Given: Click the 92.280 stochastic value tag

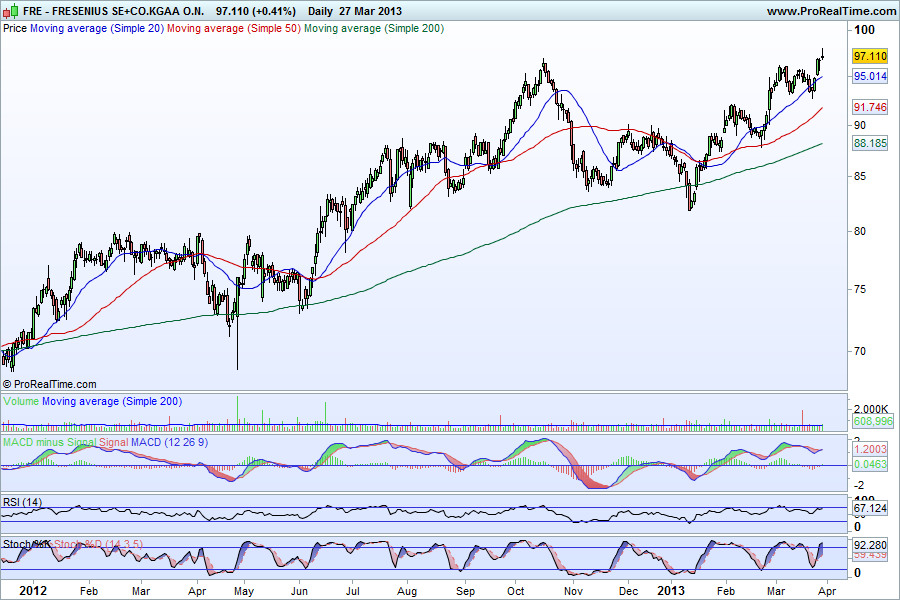Looking at the screenshot, I should point(870,544).
